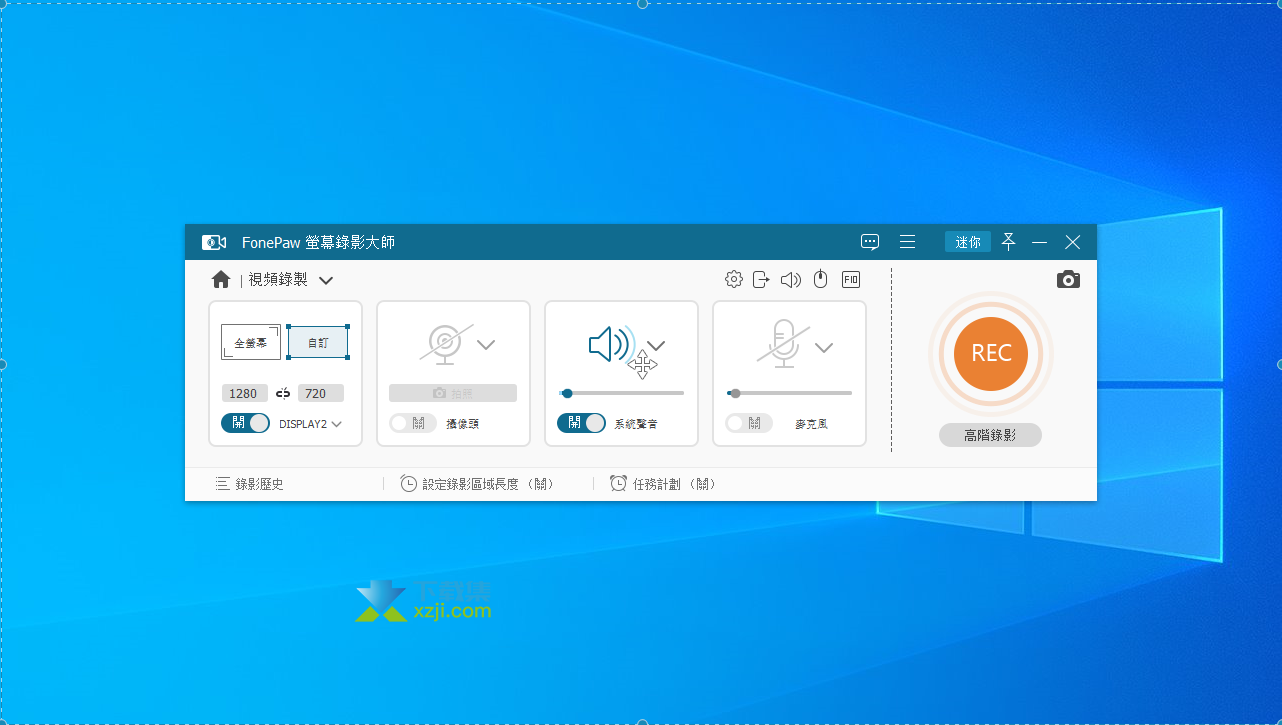Viewport: 1282px width, 725px height.
Task: Click the alarm clock task schedule icon
Action: click(x=619, y=484)
